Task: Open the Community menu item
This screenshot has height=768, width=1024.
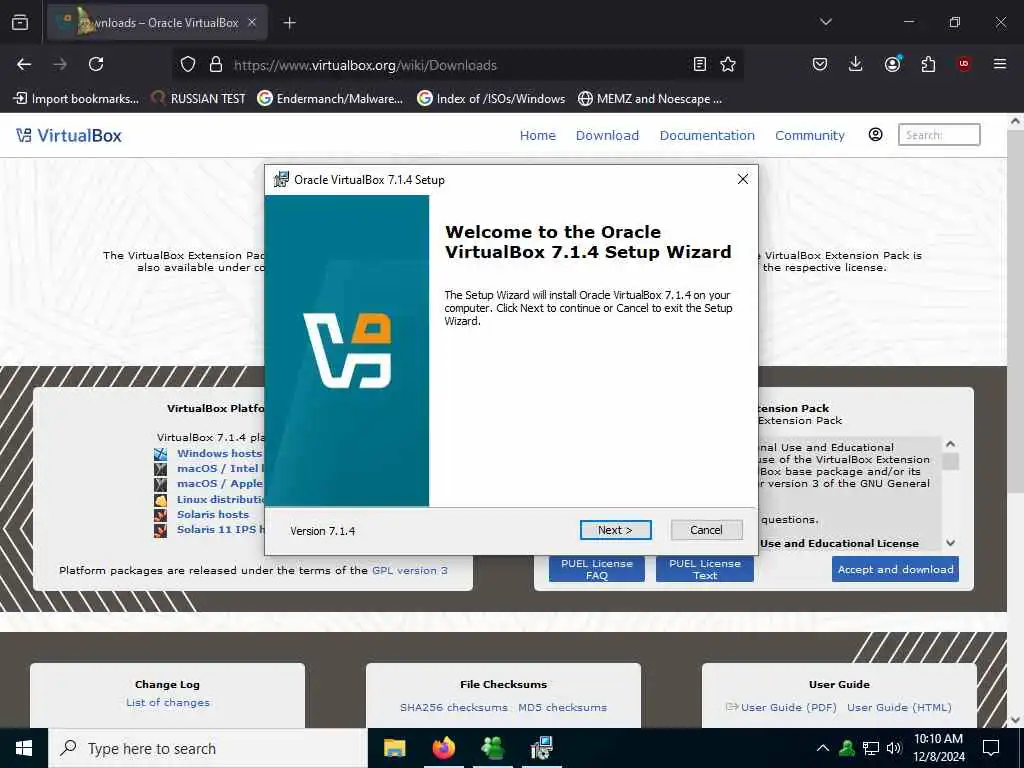Action: tap(810, 135)
